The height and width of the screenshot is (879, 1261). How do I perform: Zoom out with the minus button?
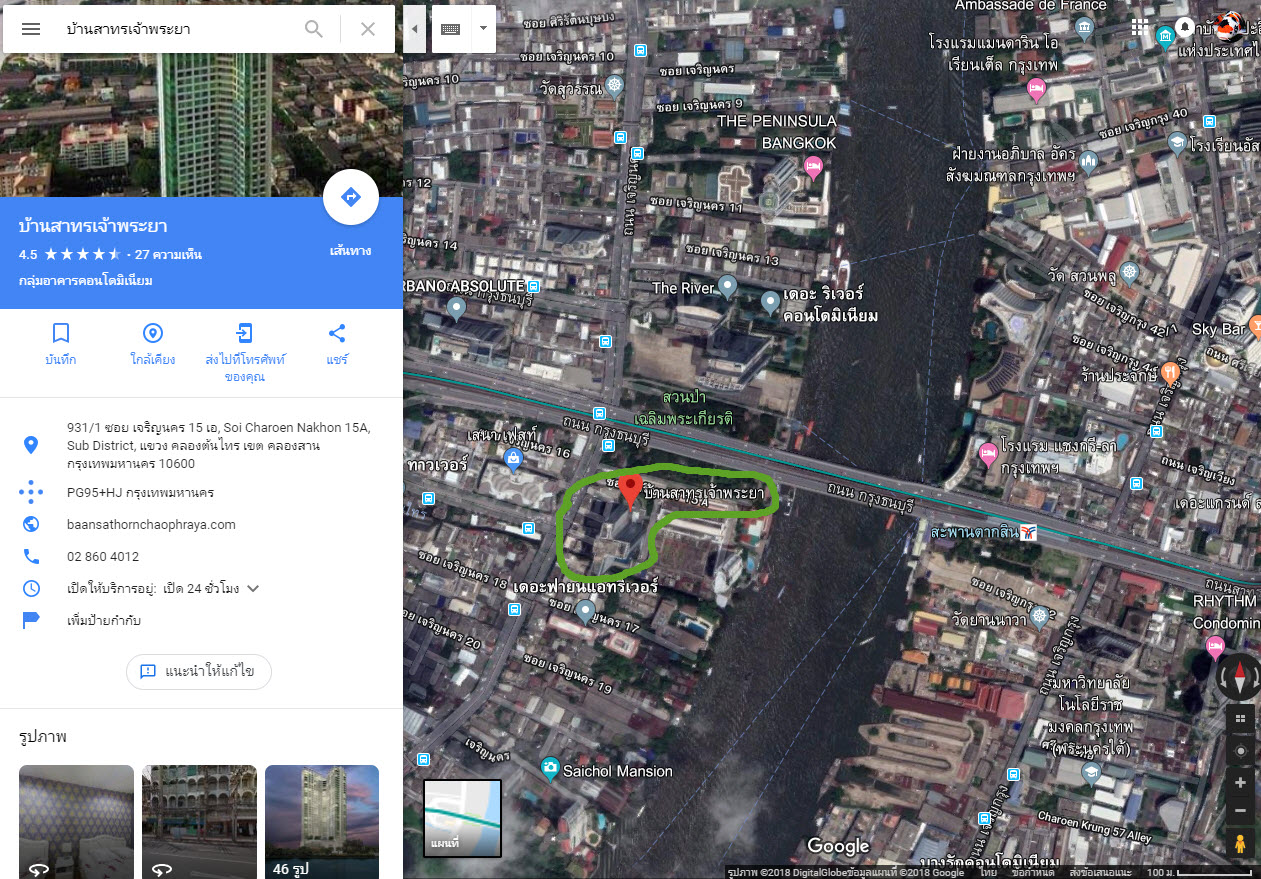[x=1240, y=810]
